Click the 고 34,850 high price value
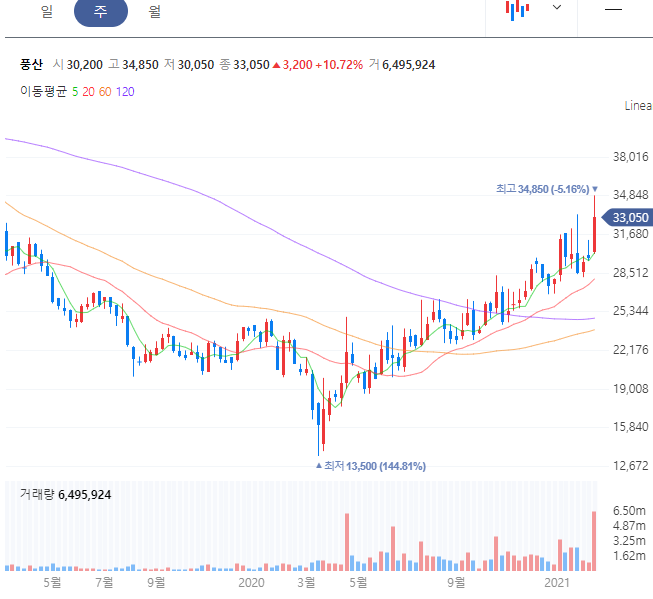Image resolution: width=653 pixels, height=599 pixels. click(x=133, y=65)
